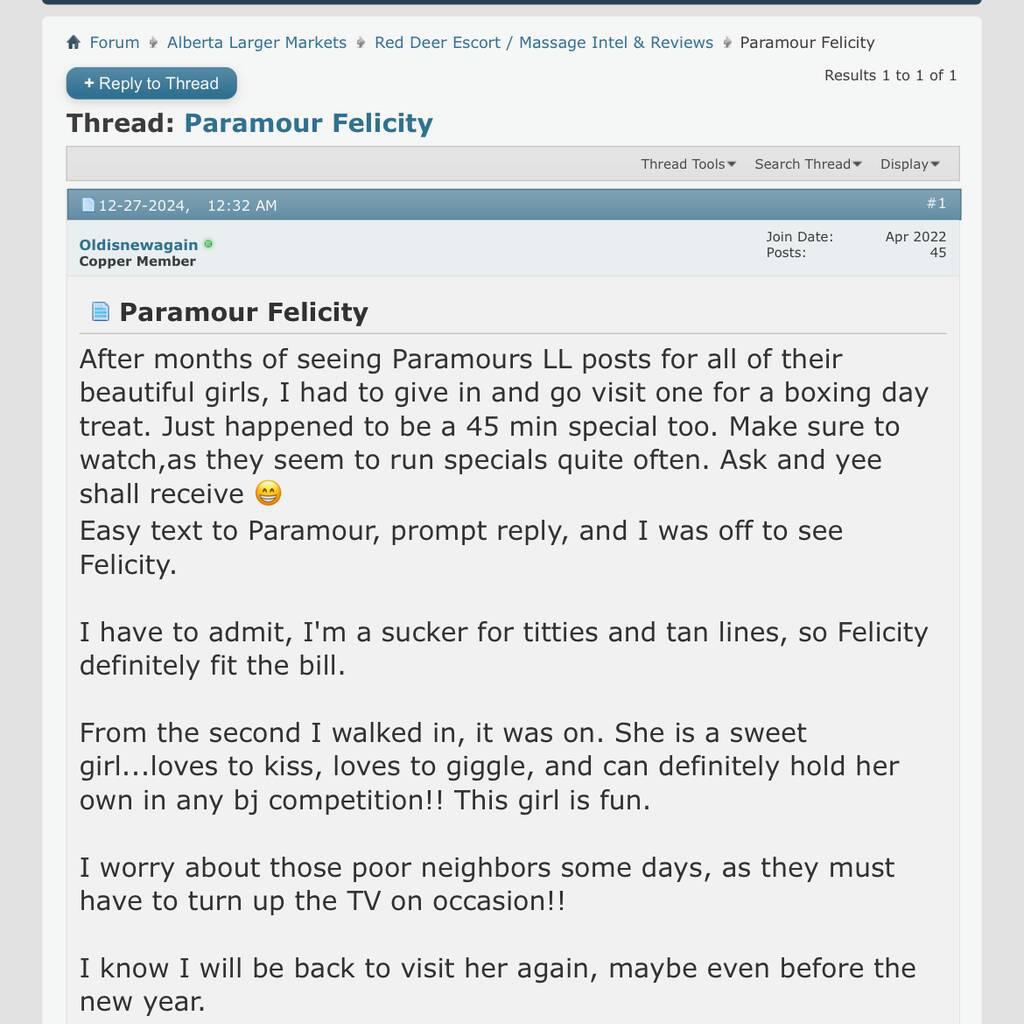Click the grinning emoji in the post
1024x1024 pixels.
267,494
